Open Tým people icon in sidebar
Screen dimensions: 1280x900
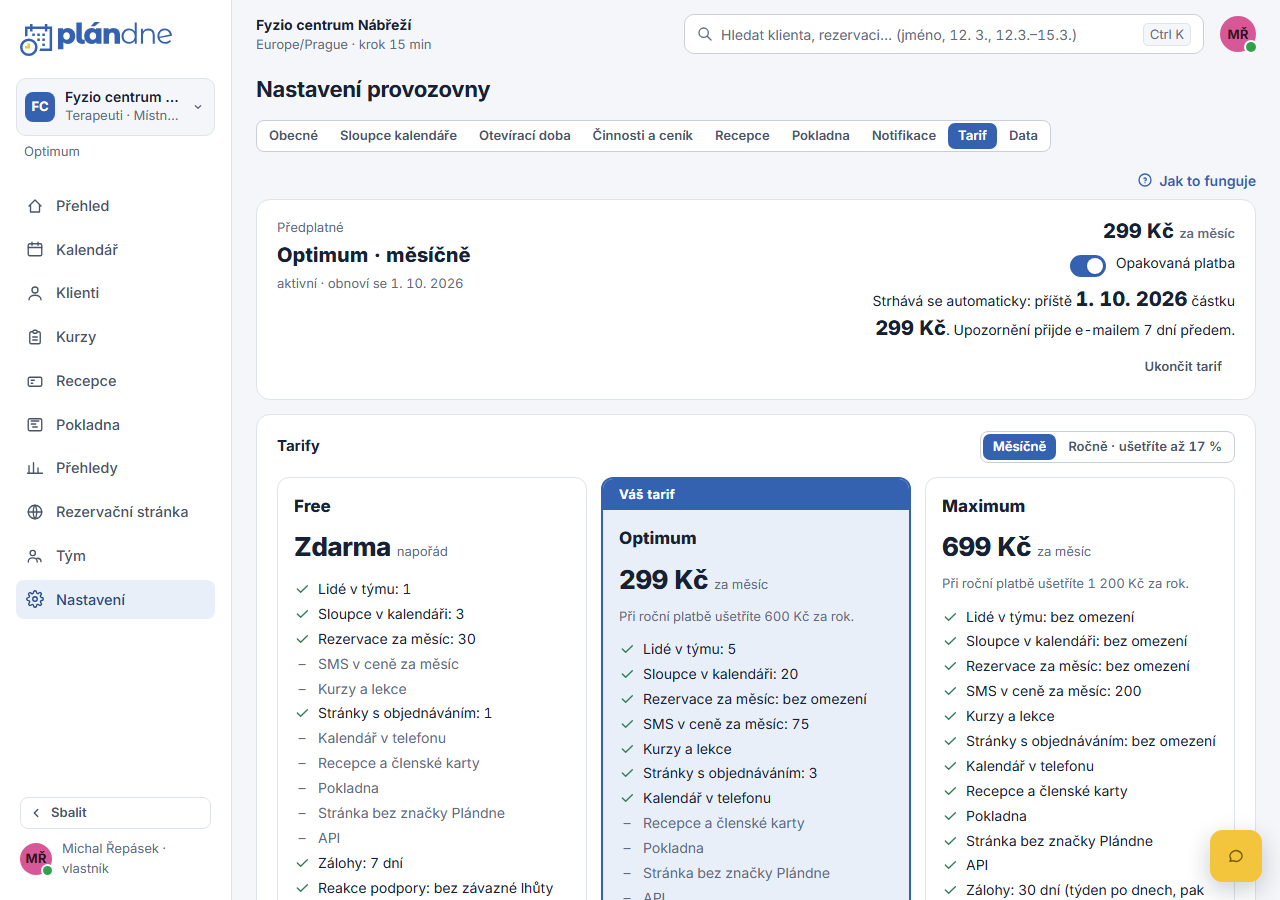pyautogui.click(x=35, y=556)
